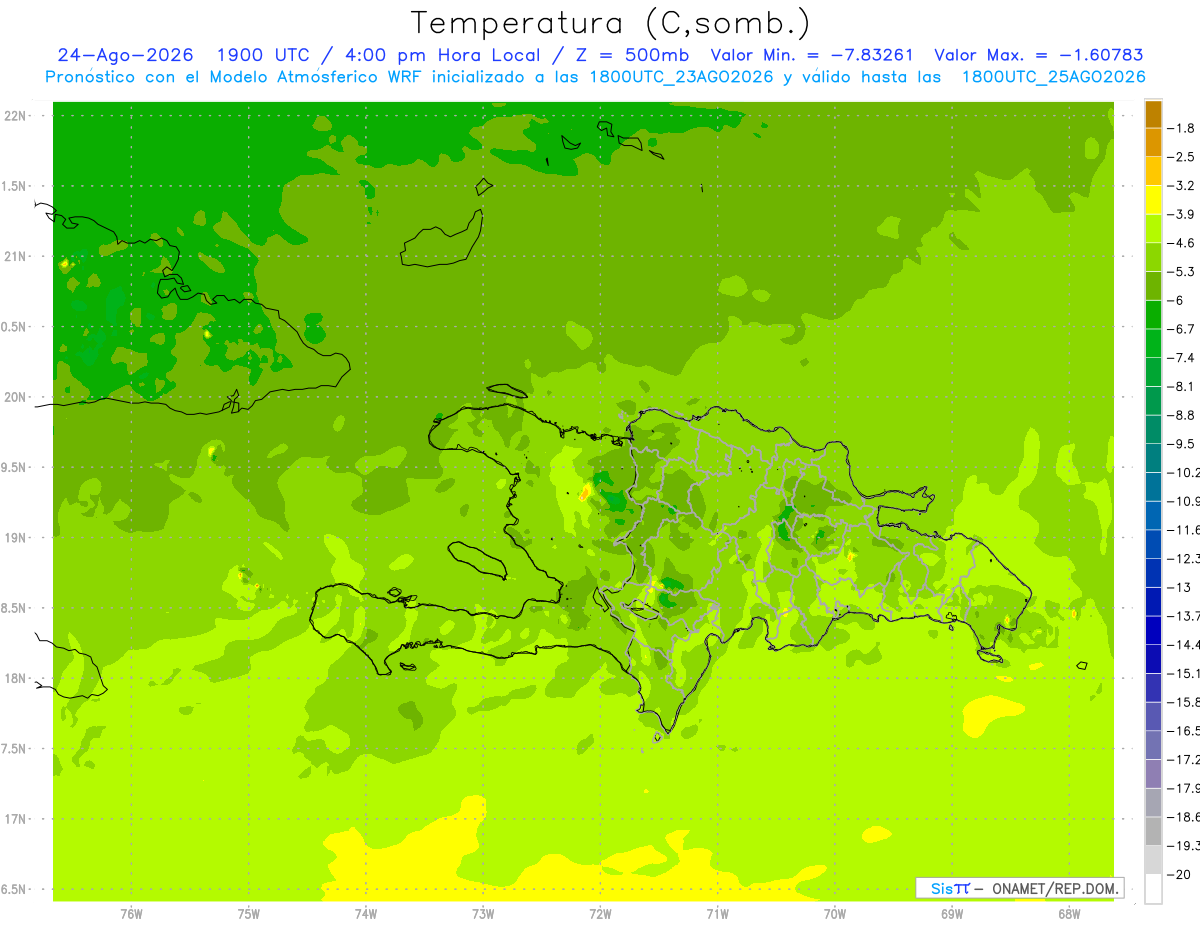Click the '74W' longitude label
The height and width of the screenshot is (927, 1200).
tap(365, 914)
